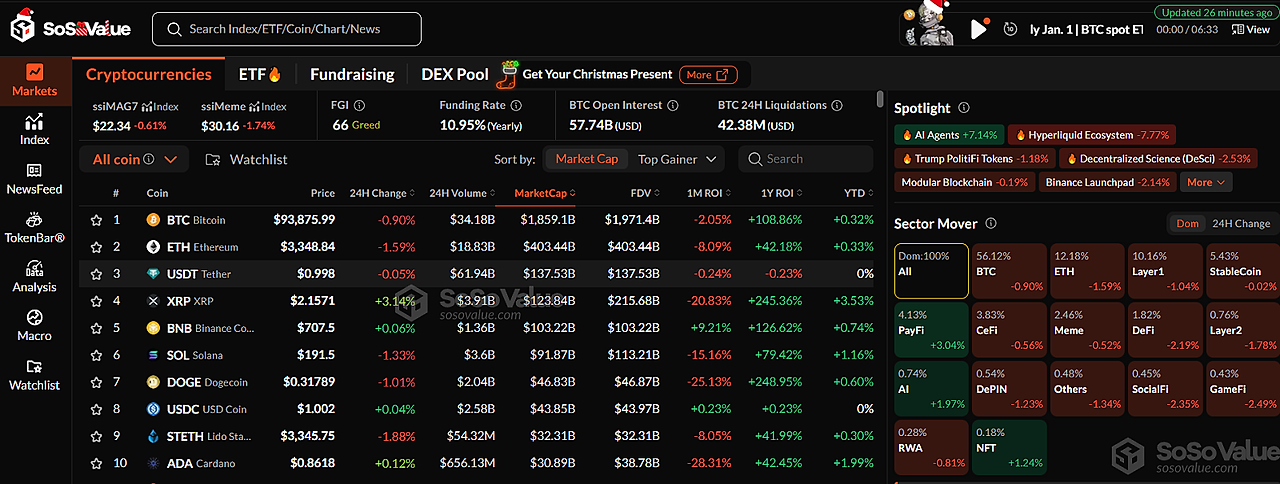Viewport: 1280px width, 484px height.
Task: Open NewsFeed in the sidebar
Action: click(x=35, y=178)
